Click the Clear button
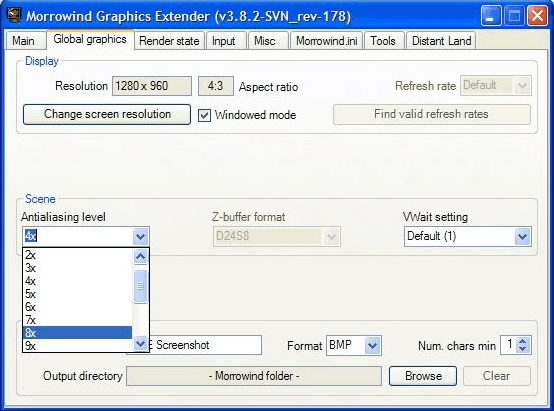Viewport: 554px width, 411px height. [x=496, y=376]
